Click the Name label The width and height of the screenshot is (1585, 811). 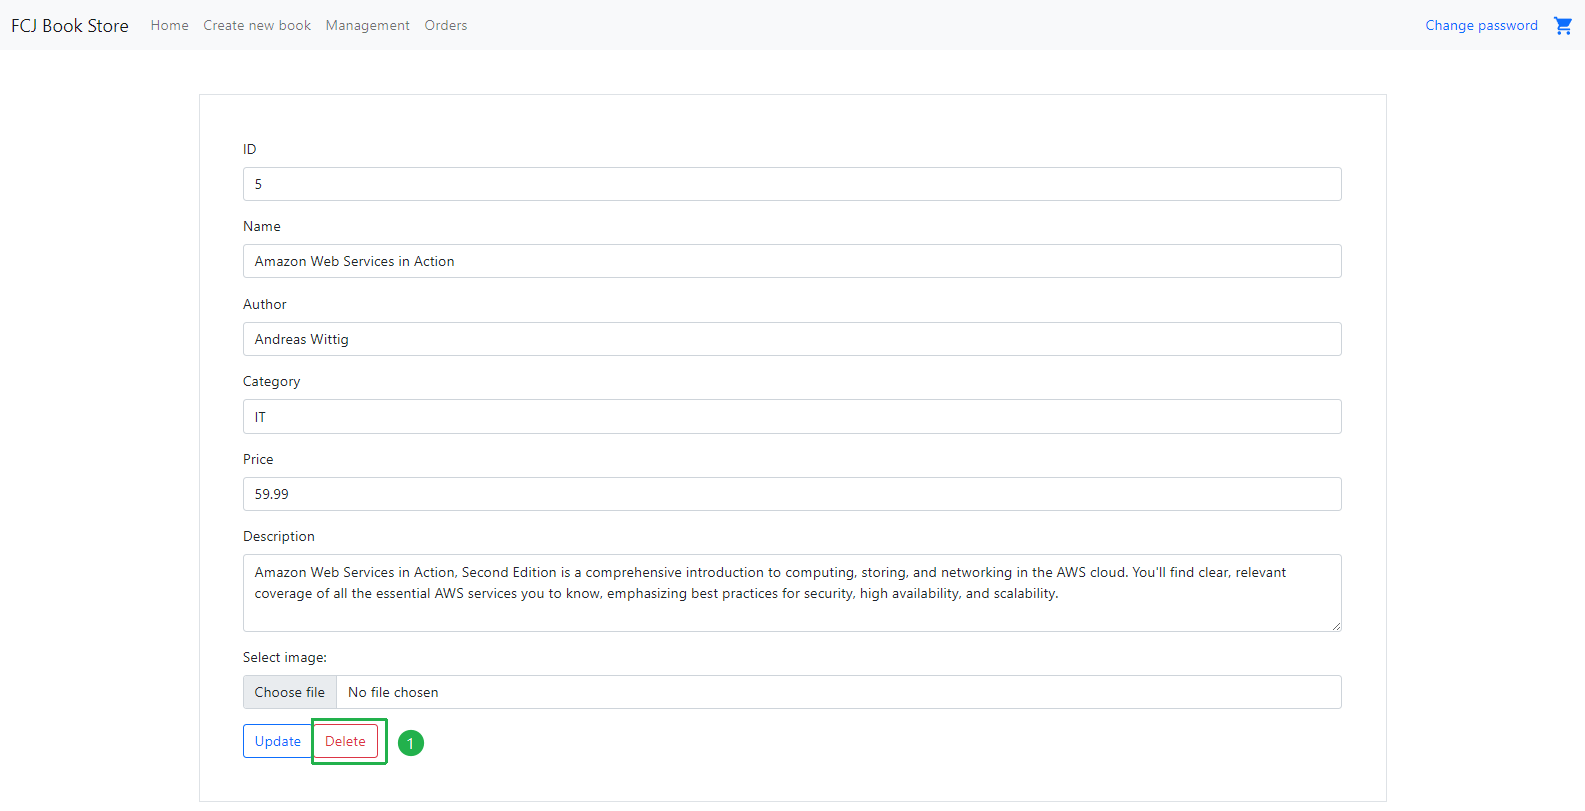(x=262, y=226)
